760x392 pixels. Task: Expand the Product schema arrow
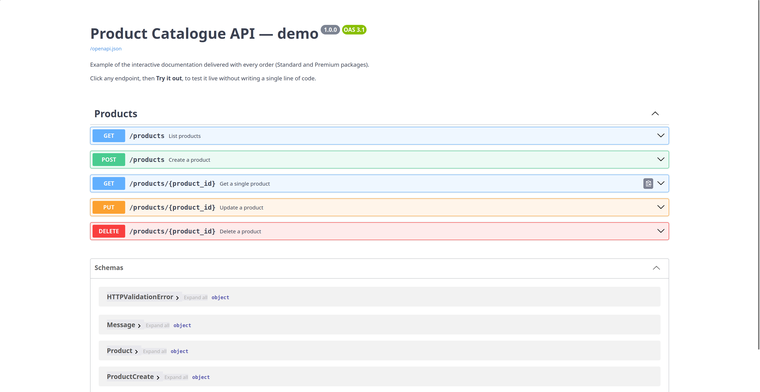click(137, 351)
